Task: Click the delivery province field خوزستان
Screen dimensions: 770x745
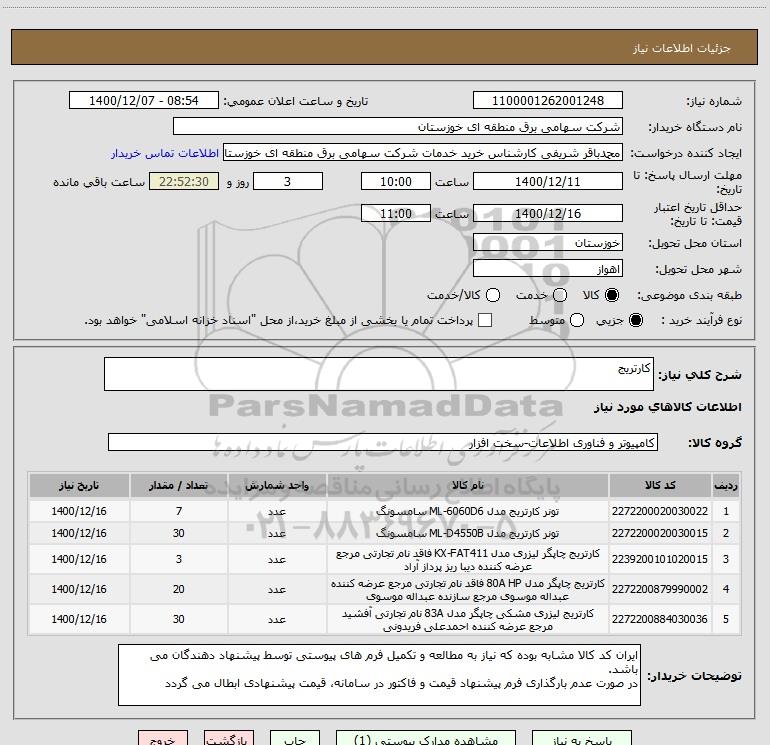Action: [548, 243]
